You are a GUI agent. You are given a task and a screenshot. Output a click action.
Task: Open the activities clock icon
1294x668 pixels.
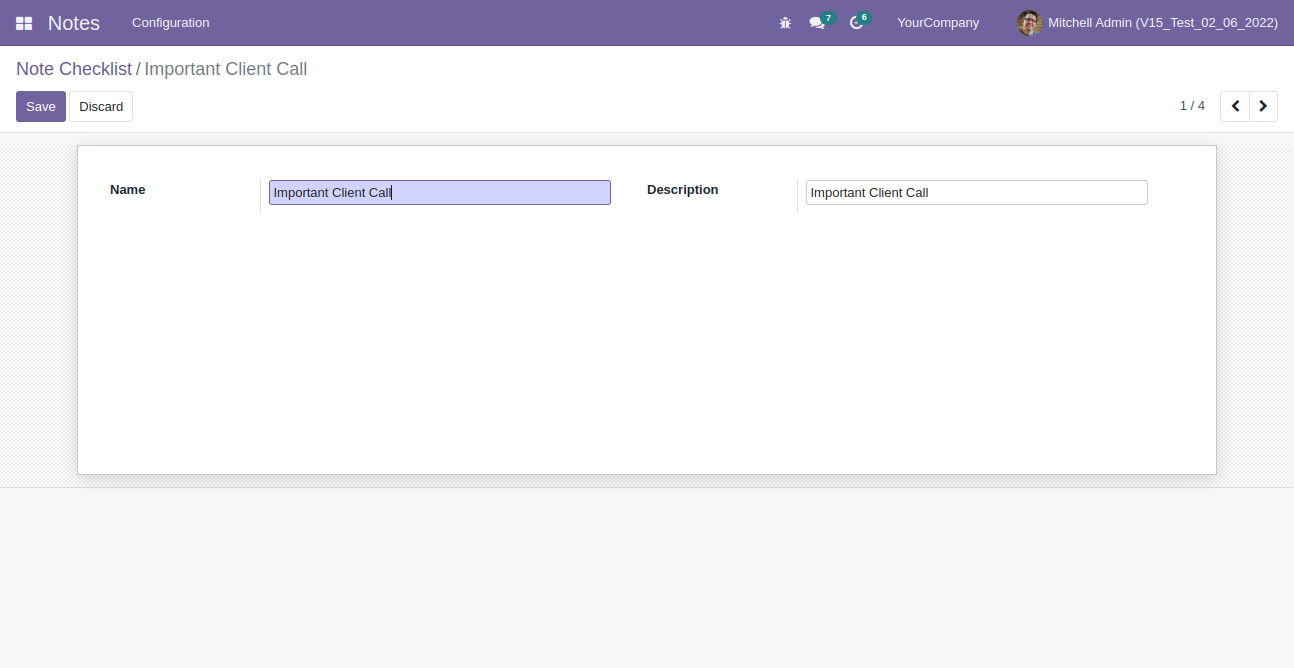click(x=856, y=23)
